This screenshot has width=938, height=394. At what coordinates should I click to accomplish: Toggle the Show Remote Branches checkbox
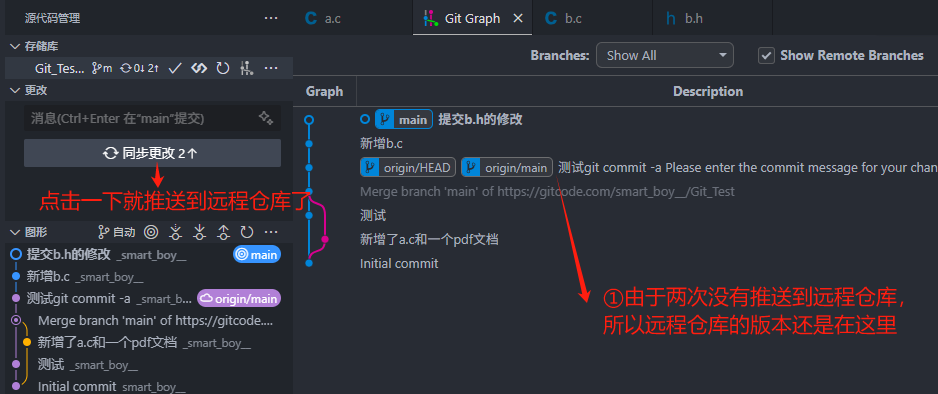[x=766, y=56]
